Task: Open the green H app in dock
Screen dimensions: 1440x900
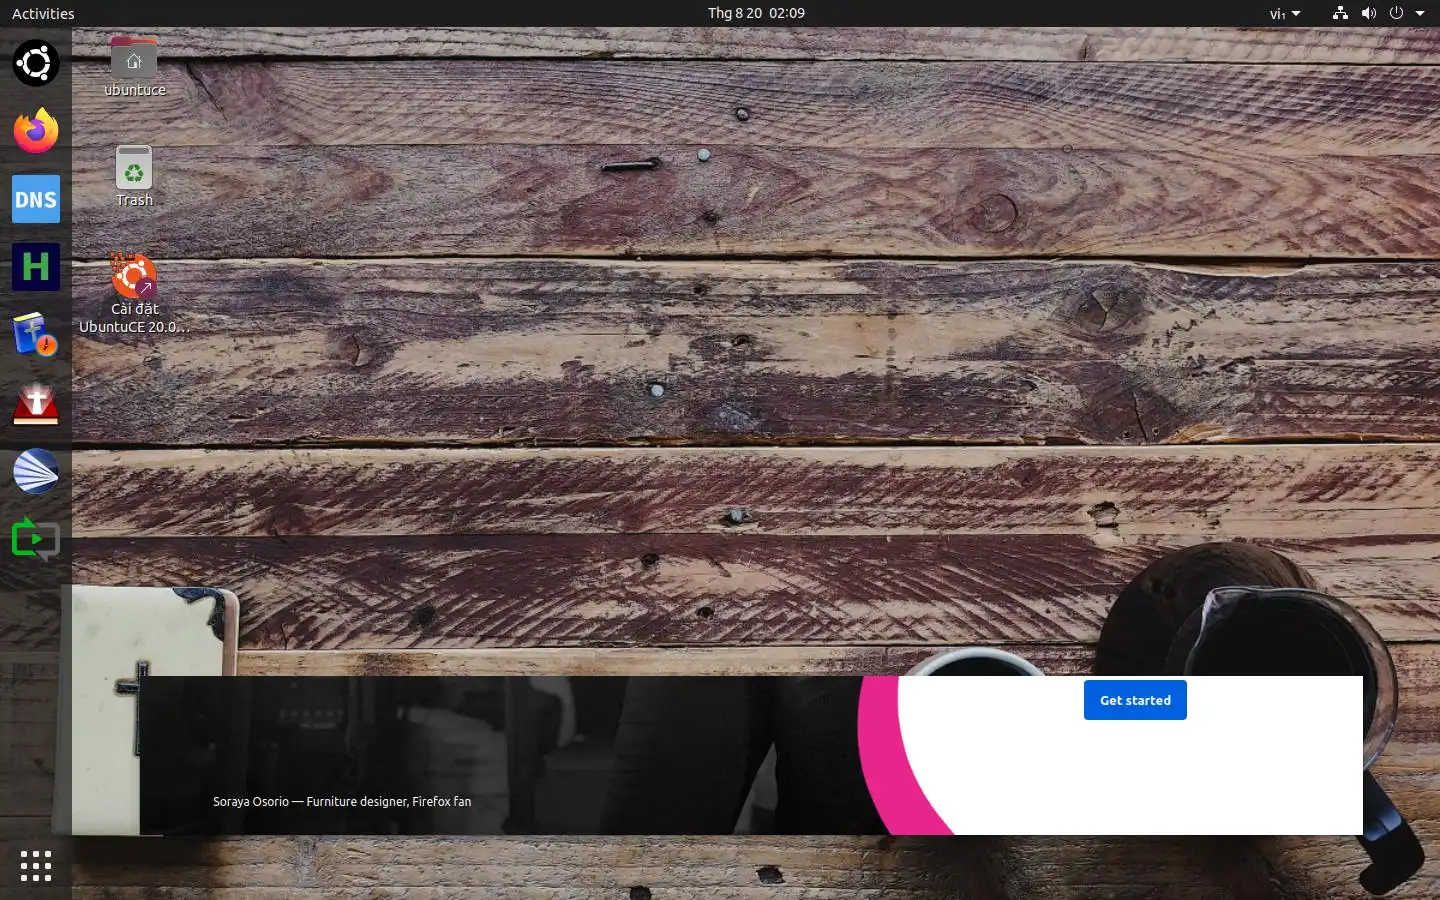Action: (x=36, y=267)
